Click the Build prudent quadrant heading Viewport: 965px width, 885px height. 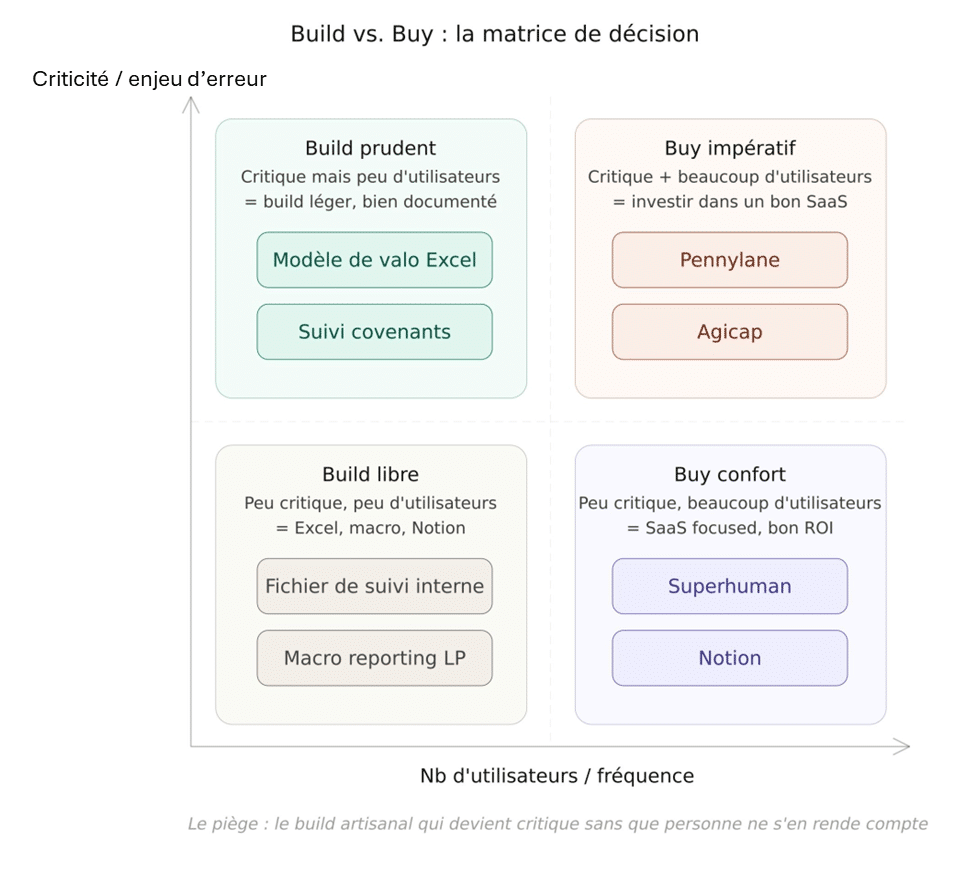pyautogui.click(x=370, y=148)
